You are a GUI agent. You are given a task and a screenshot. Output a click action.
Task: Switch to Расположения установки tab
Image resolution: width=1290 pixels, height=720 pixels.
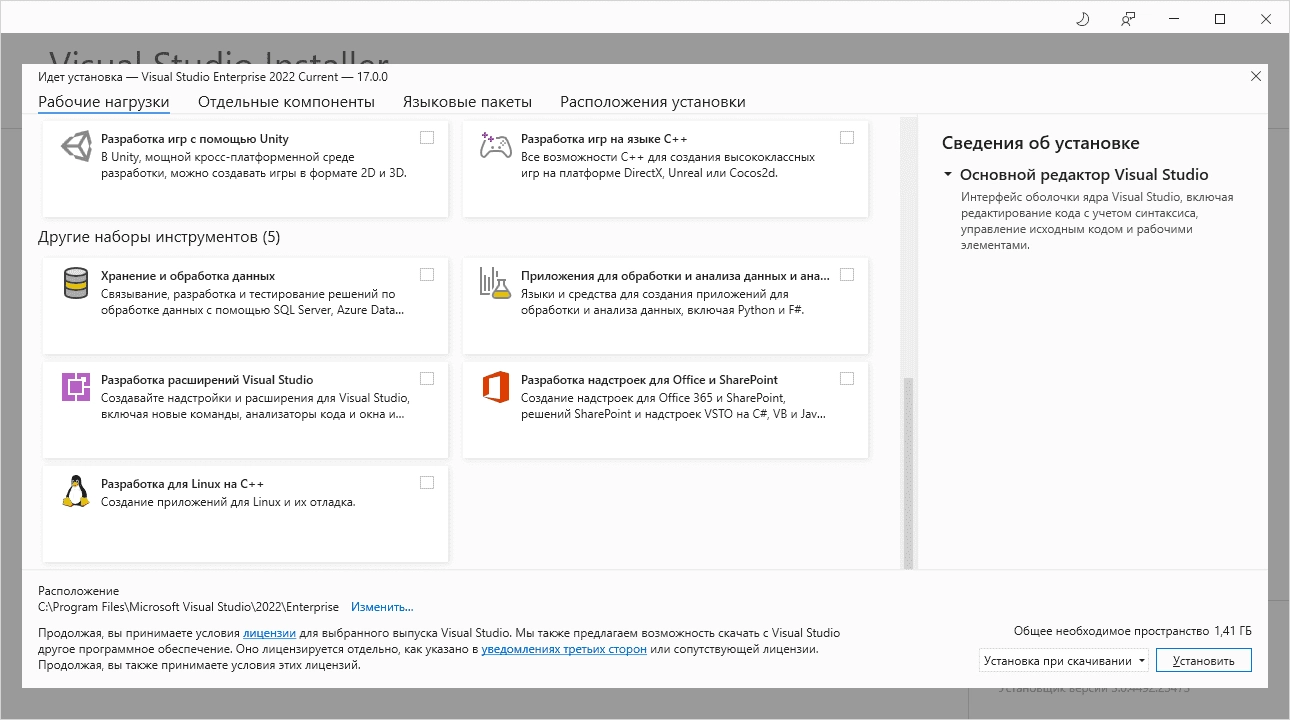653,102
